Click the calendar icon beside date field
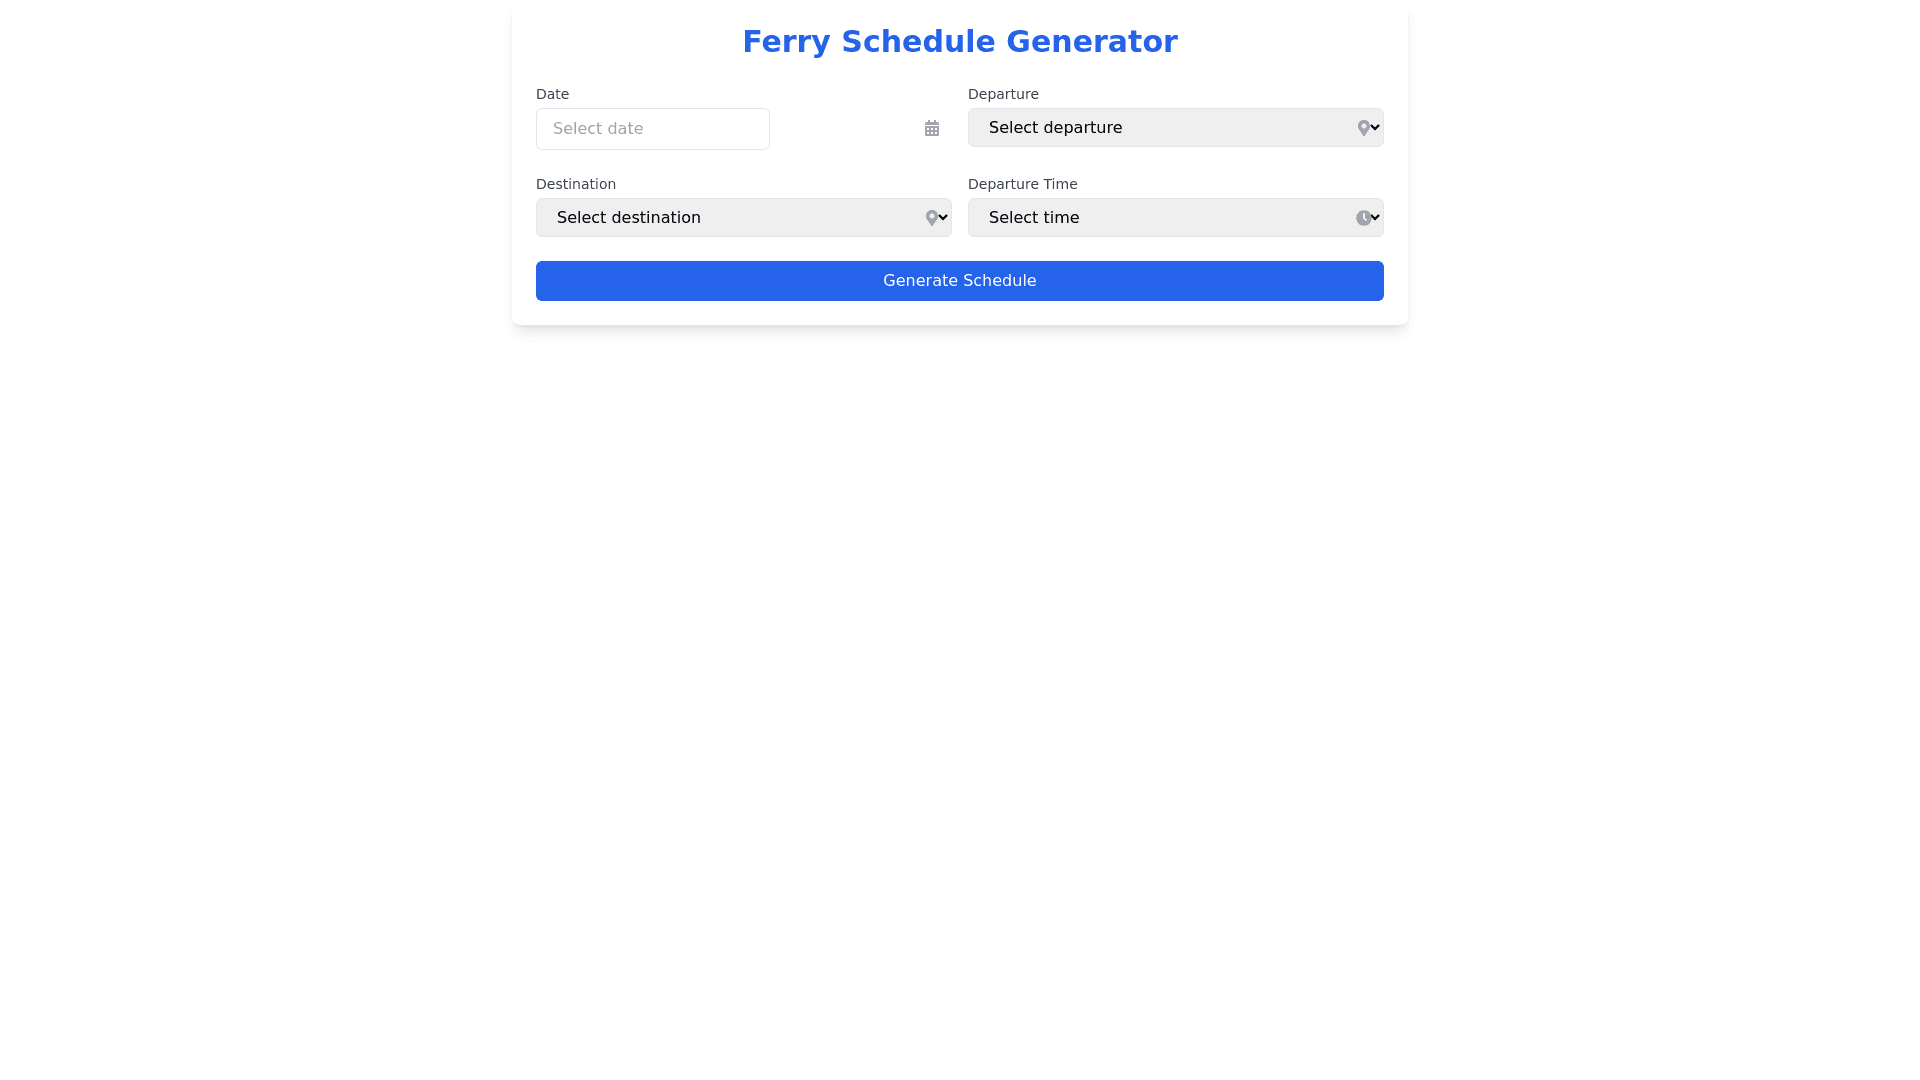The height and width of the screenshot is (1080, 1920). (931, 128)
